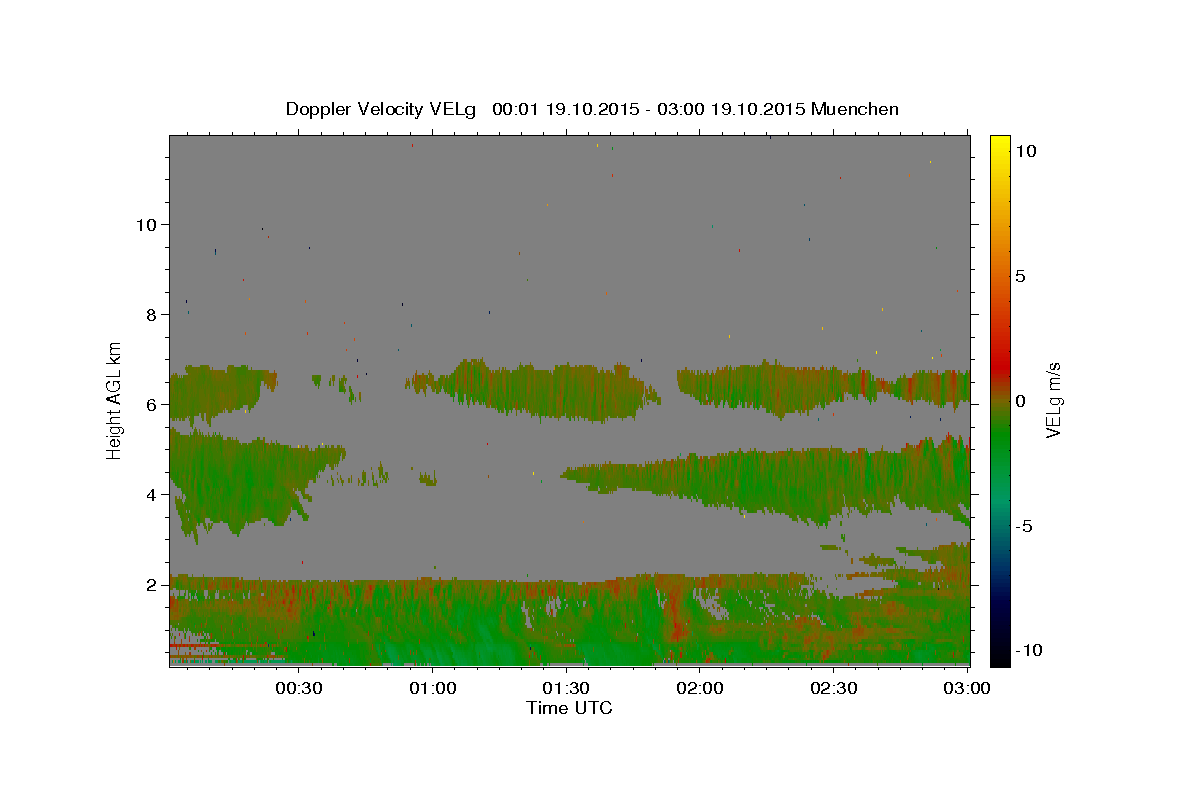Click the colorbar value 5
Screen dimensions: 1200x800
[1021, 277]
